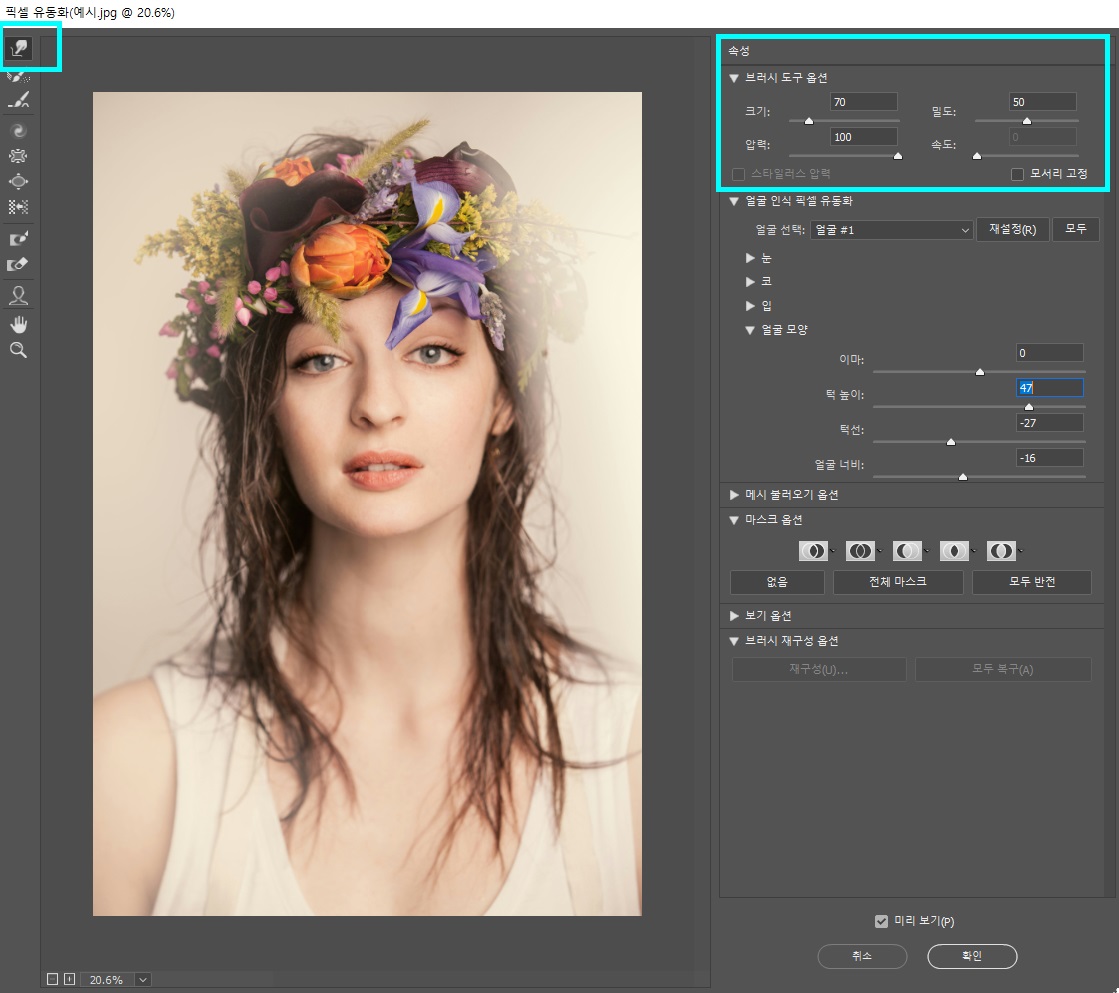Image resolution: width=1119 pixels, height=993 pixels.
Task: Click the 모두 button beside 재설정
Action: [1075, 229]
